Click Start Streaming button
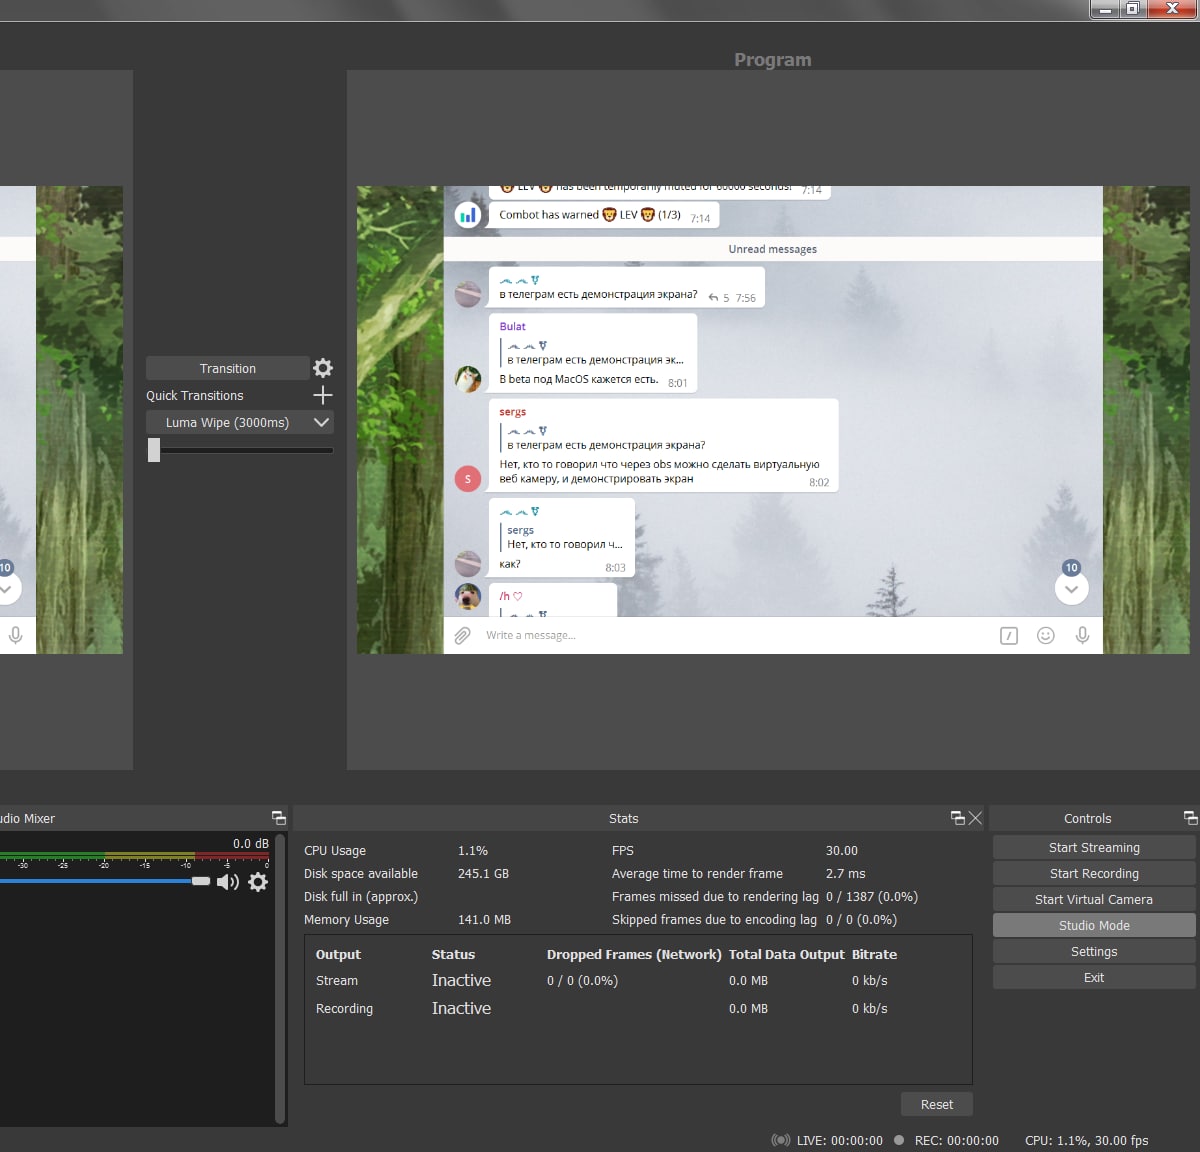 1094,847
